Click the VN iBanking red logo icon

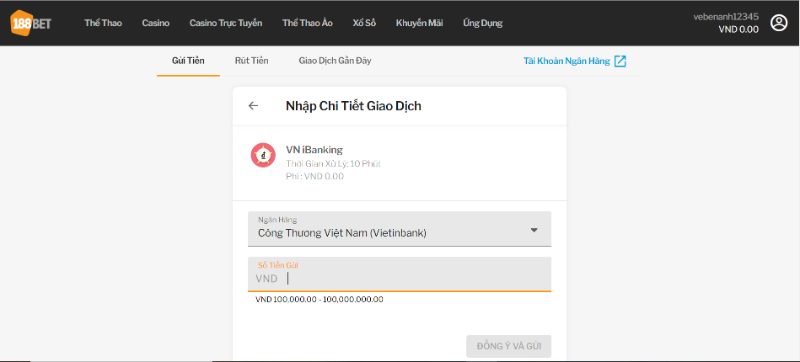263,156
